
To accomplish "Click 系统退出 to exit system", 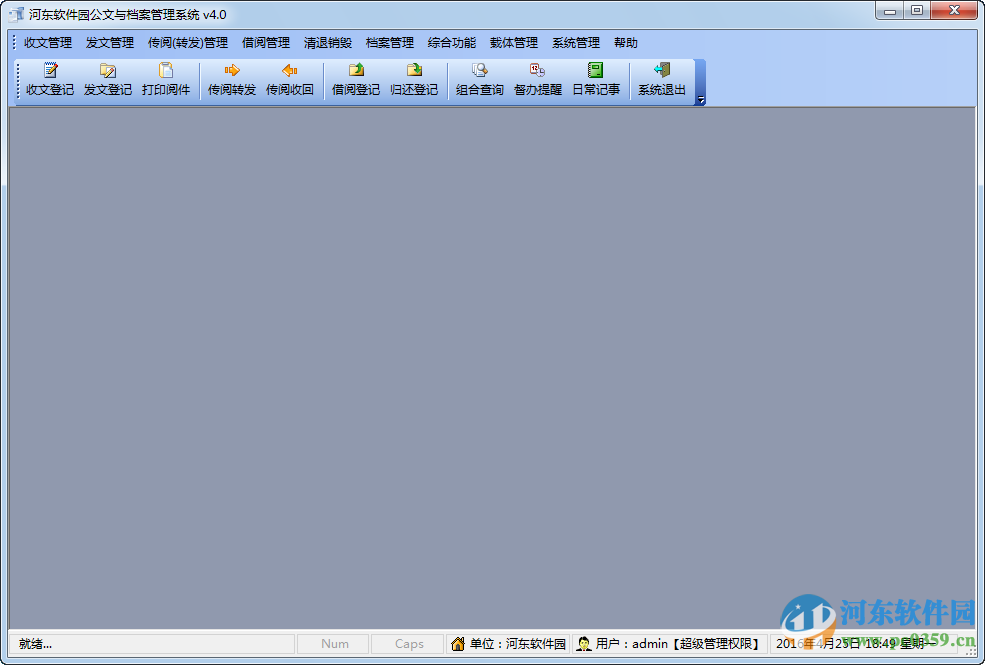I will 661,80.
